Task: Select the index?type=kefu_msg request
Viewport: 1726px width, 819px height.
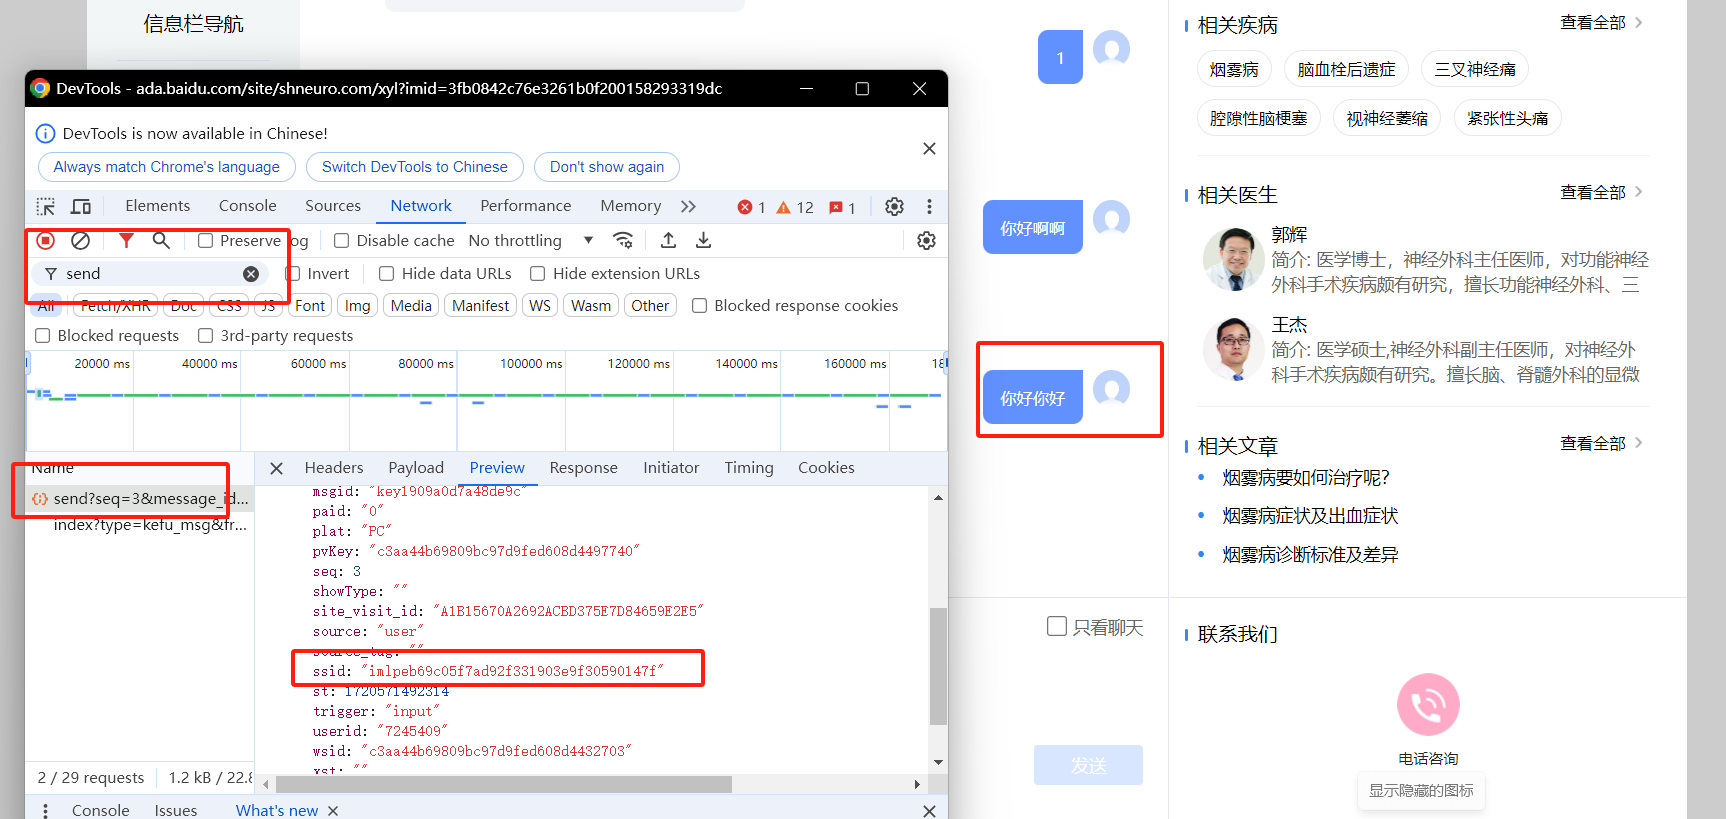Action: (x=140, y=525)
